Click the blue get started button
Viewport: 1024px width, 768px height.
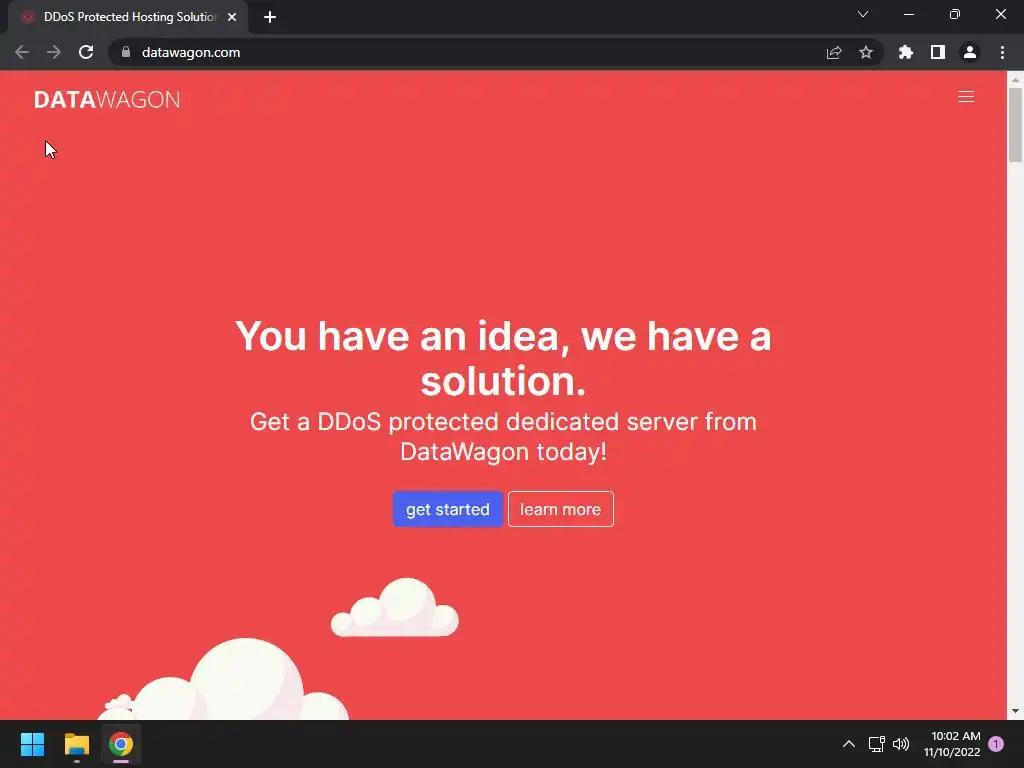[x=447, y=509]
